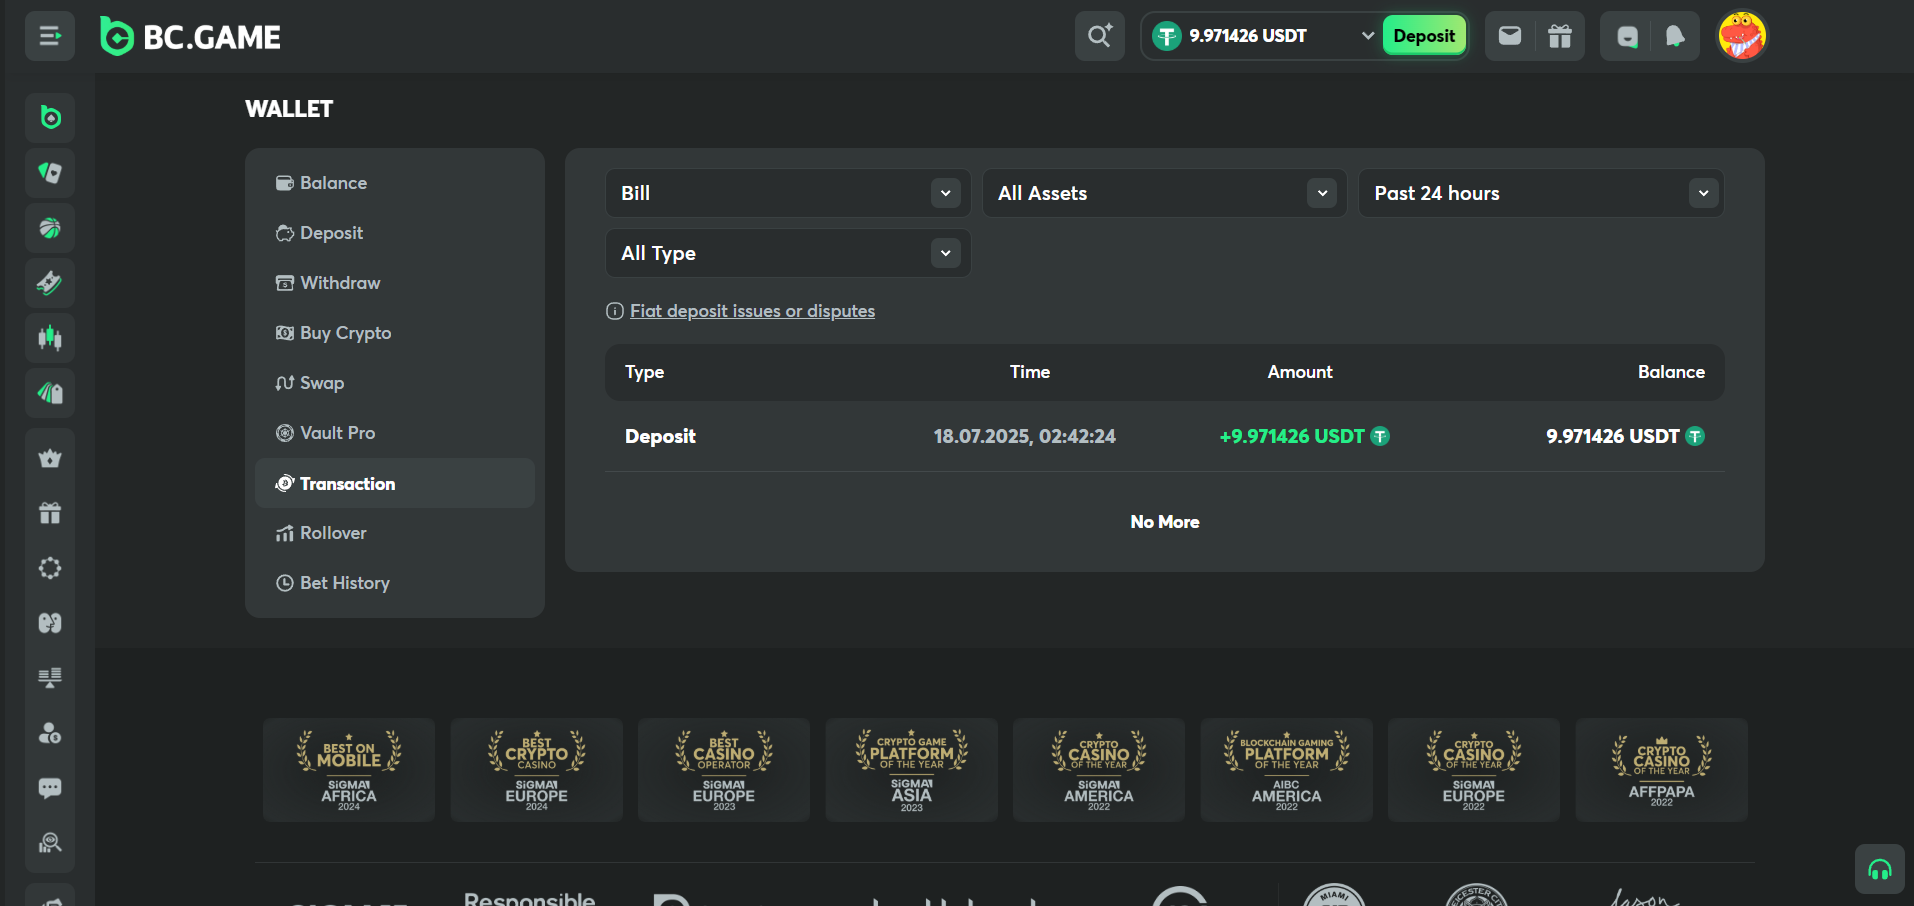Open the bonus gift sidebar icon
The height and width of the screenshot is (906, 1914).
(x=50, y=513)
